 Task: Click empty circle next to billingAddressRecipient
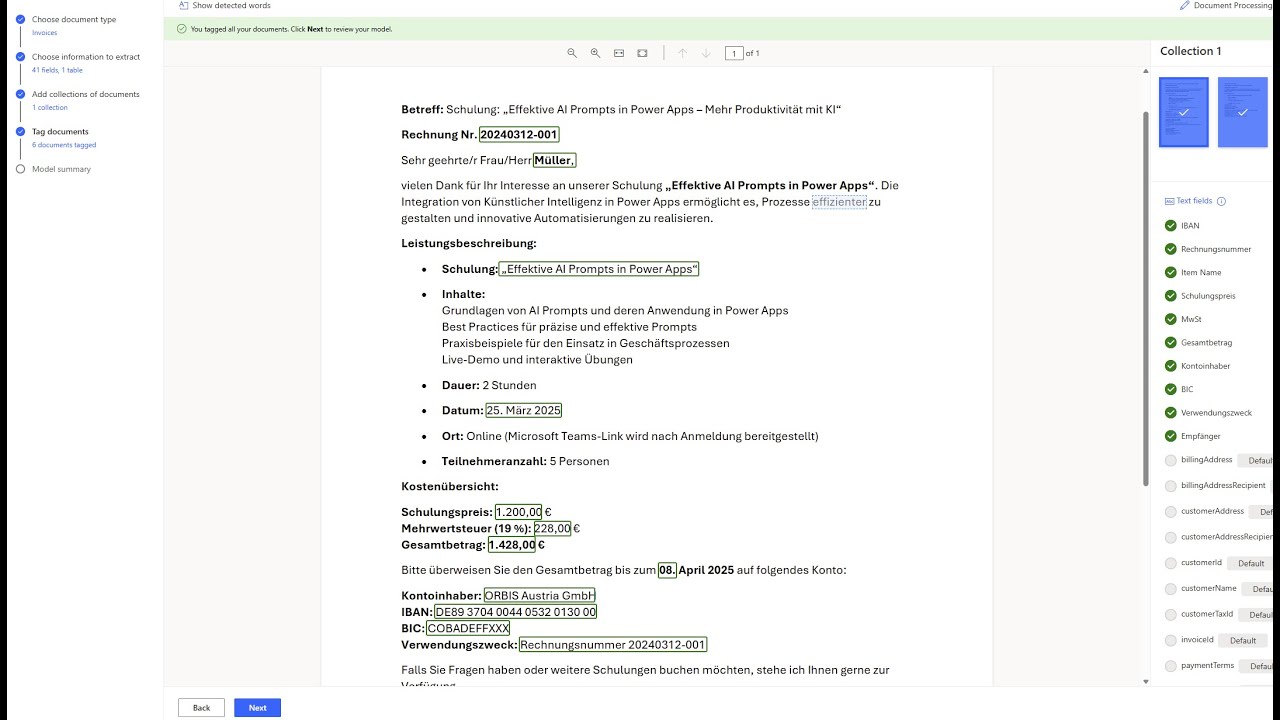[1171, 485]
